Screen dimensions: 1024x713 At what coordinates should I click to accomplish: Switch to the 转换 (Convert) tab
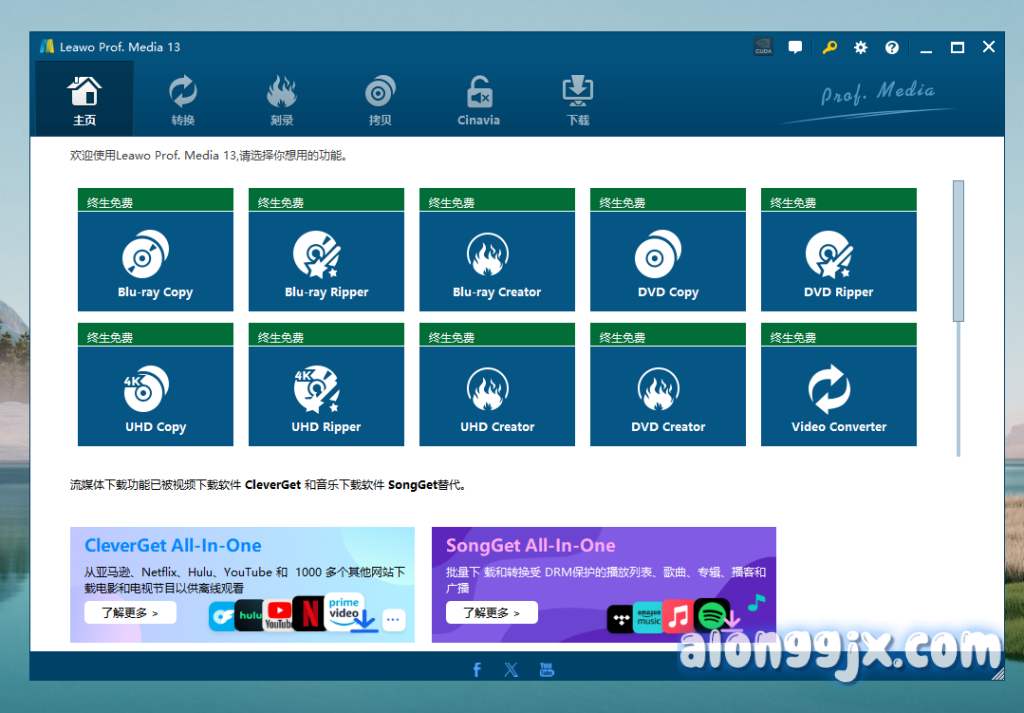[183, 100]
